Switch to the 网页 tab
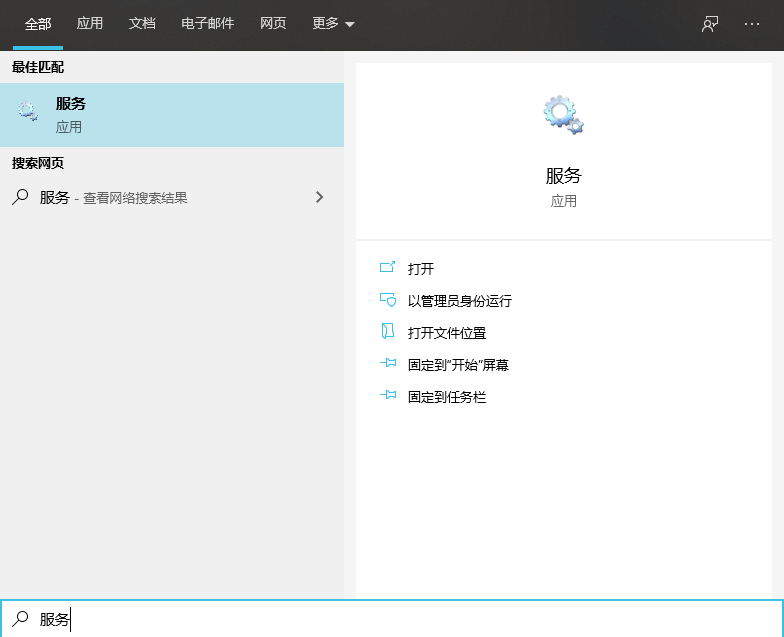784x637 pixels. pyautogui.click(x=273, y=24)
